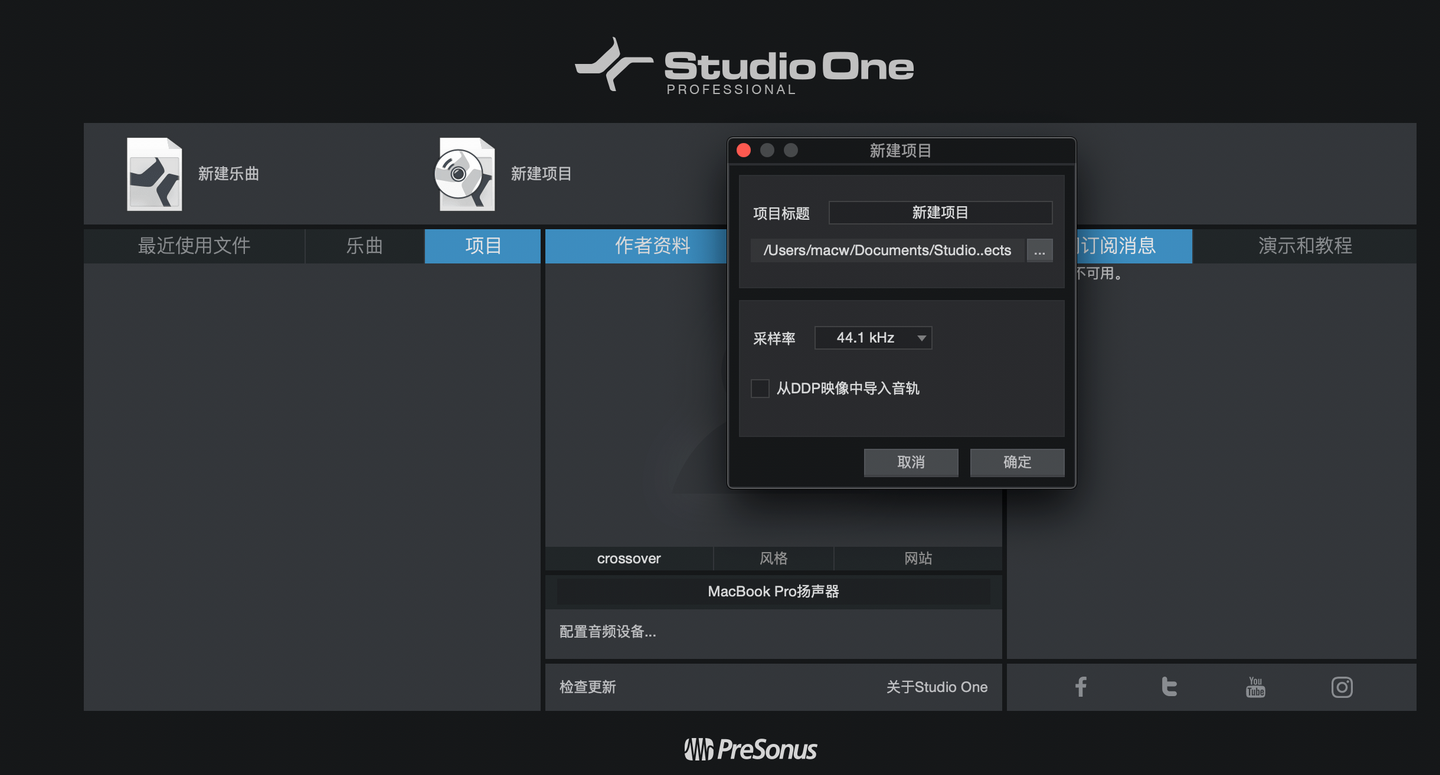Click the crossover artist name field
This screenshot has height=775, width=1440.
[x=629, y=559]
